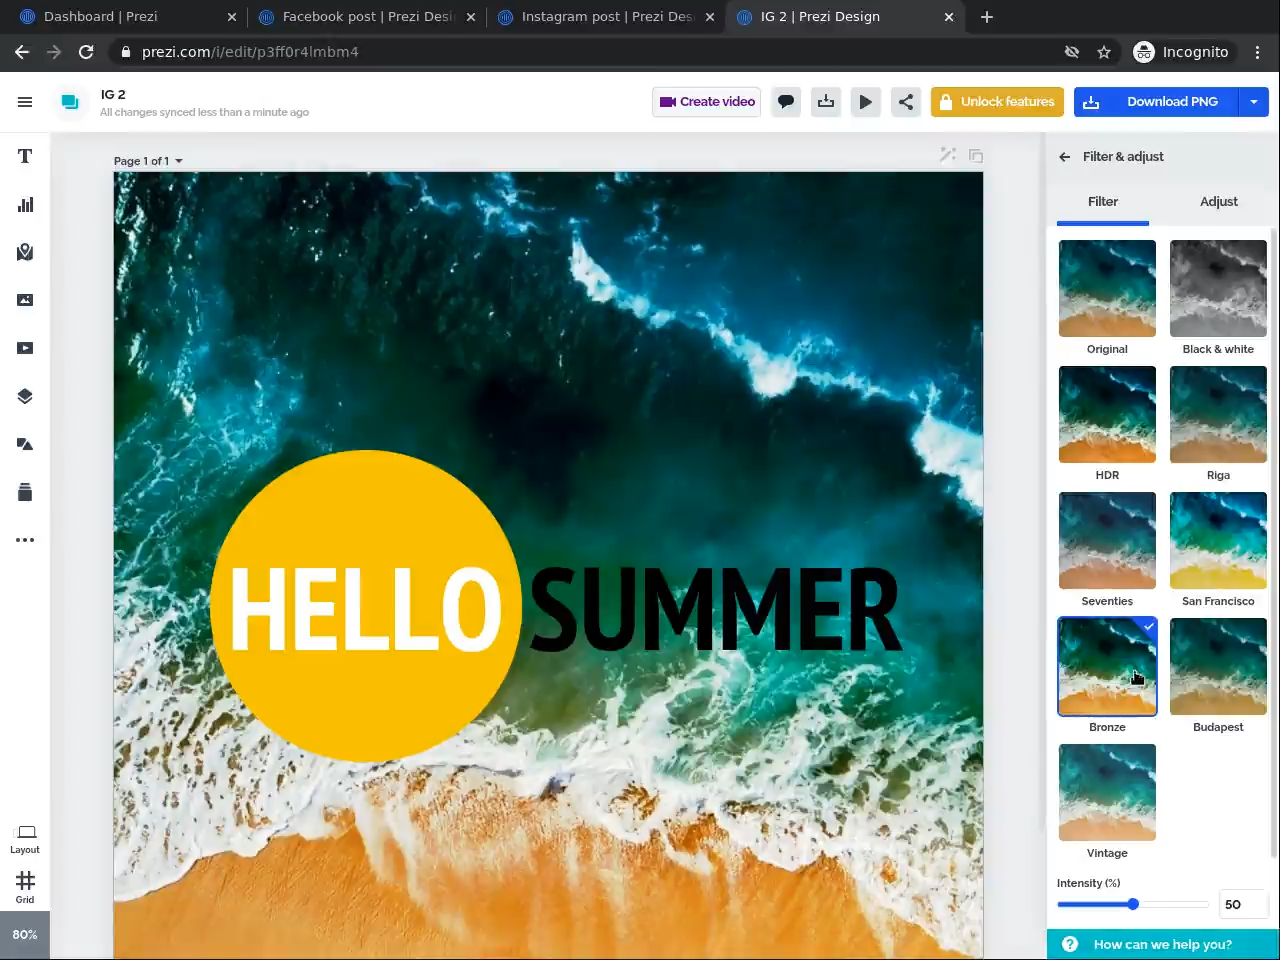Image resolution: width=1280 pixels, height=960 pixels.
Task: Open the layers stack tool in sidebar
Action: pyautogui.click(x=25, y=396)
